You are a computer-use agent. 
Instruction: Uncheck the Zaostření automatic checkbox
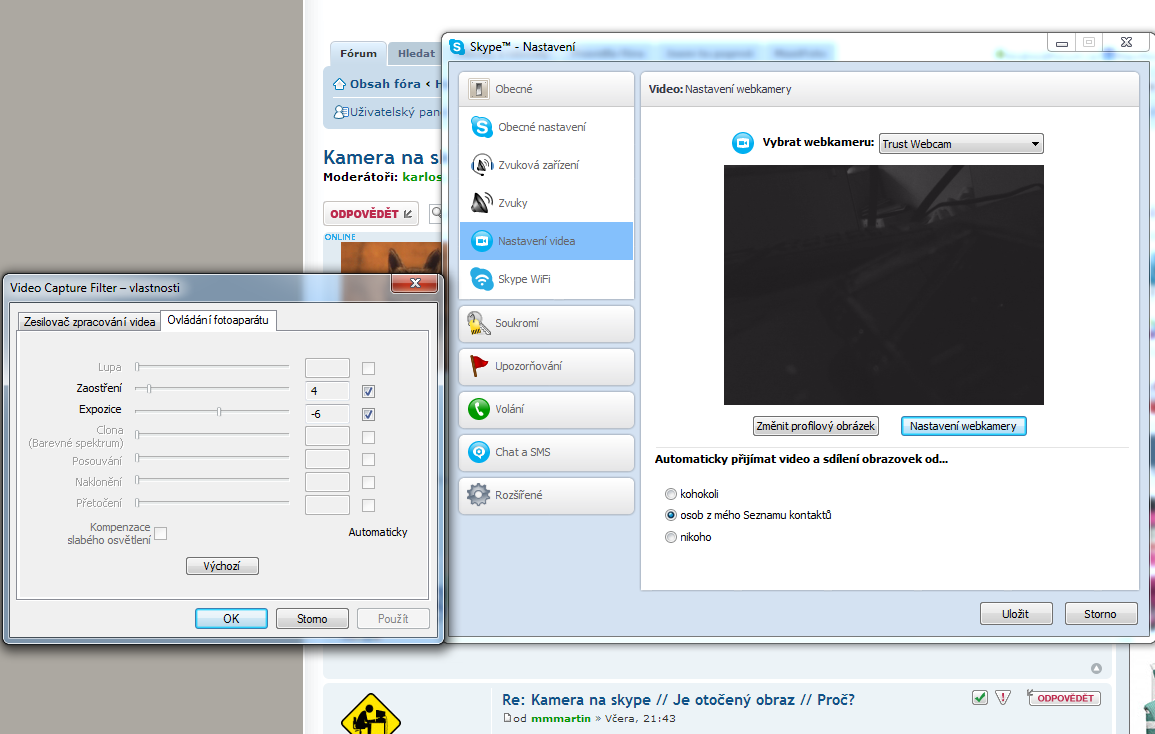click(368, 391)
